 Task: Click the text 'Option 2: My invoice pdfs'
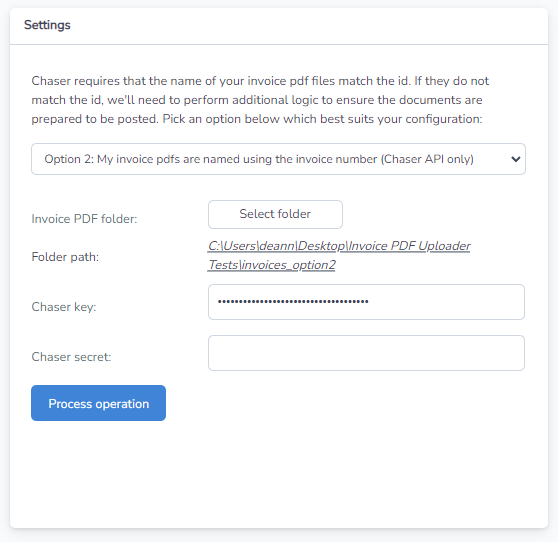click(112, 159)
